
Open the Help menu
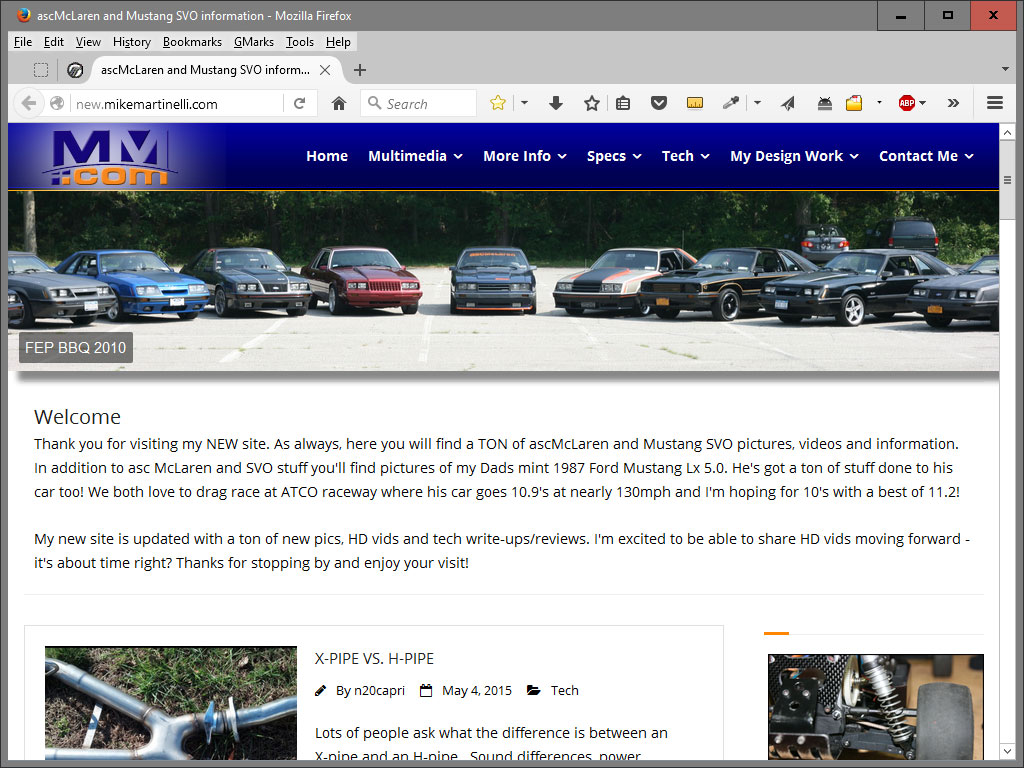[x=338, y=42]
